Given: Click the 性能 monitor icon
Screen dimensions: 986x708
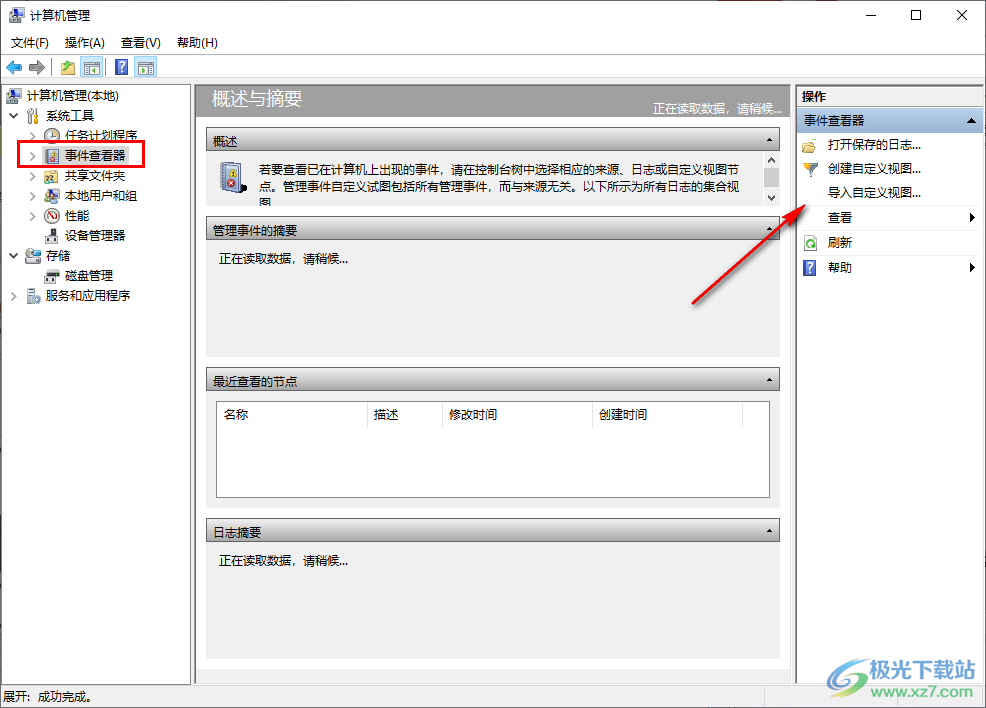Looking at the screenshot, I should click(x=52, y=216).
